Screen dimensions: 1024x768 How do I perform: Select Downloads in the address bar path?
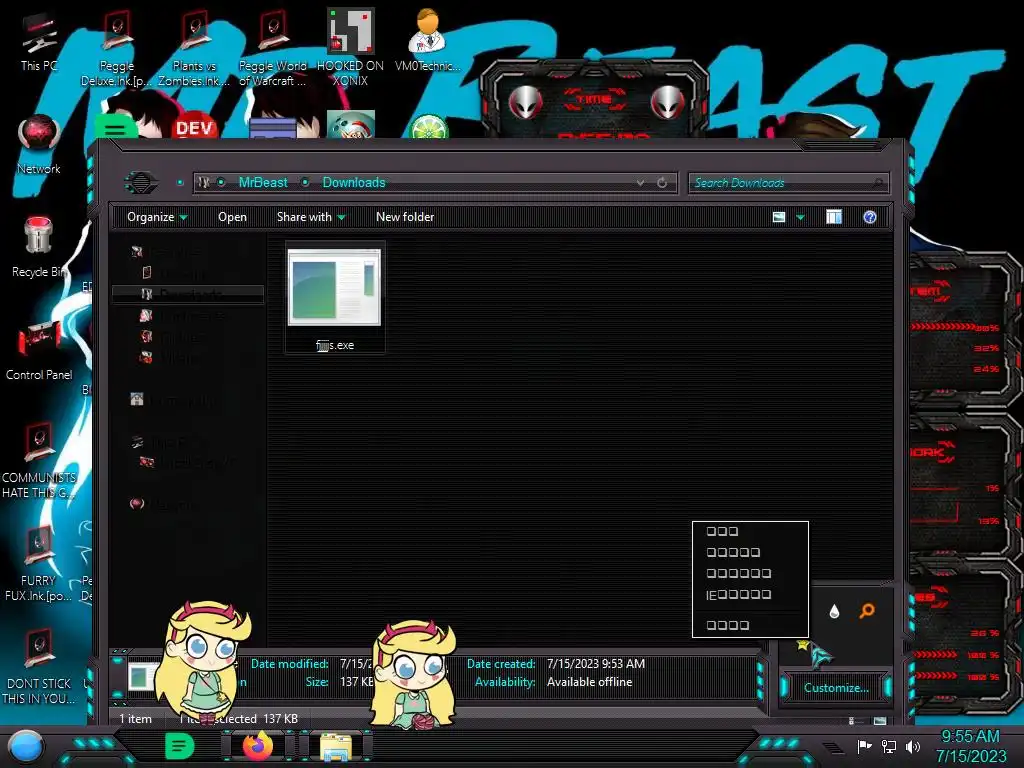[354, 183]
